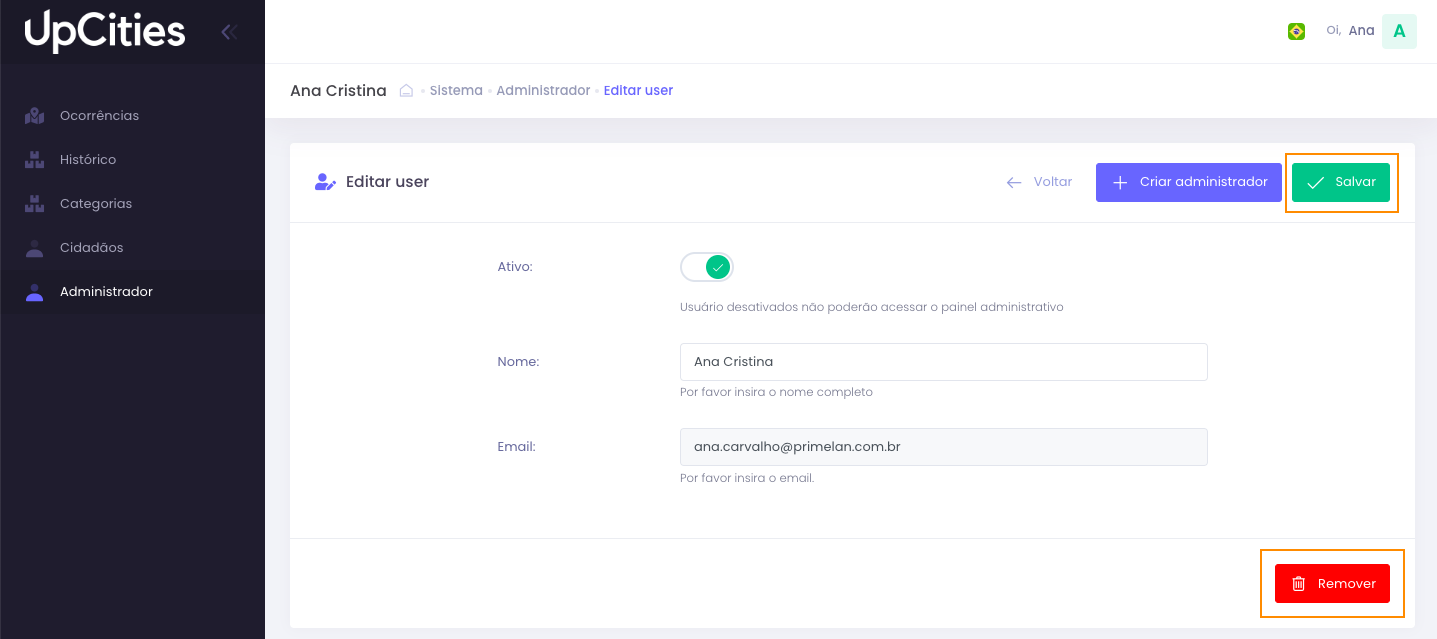Click the 'Ana Cristina' page title

pyautogui.click(x=338, y=90)
